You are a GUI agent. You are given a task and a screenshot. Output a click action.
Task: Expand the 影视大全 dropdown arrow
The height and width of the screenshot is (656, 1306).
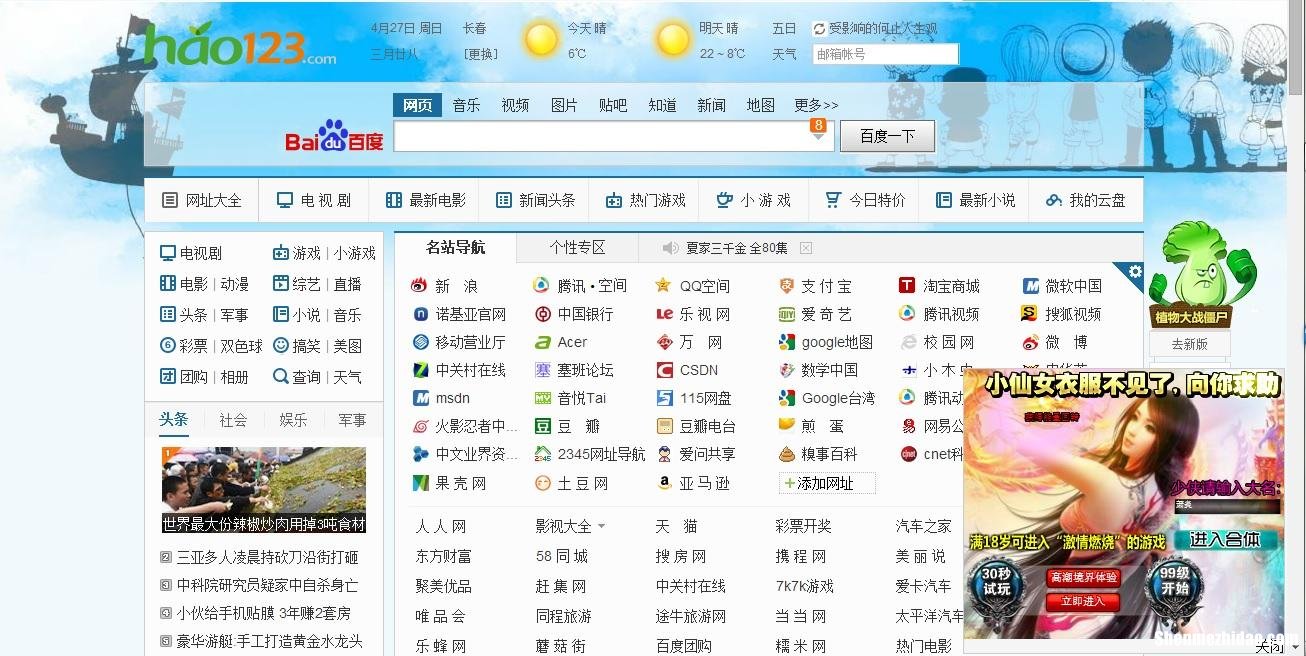[x=601, y=527]
